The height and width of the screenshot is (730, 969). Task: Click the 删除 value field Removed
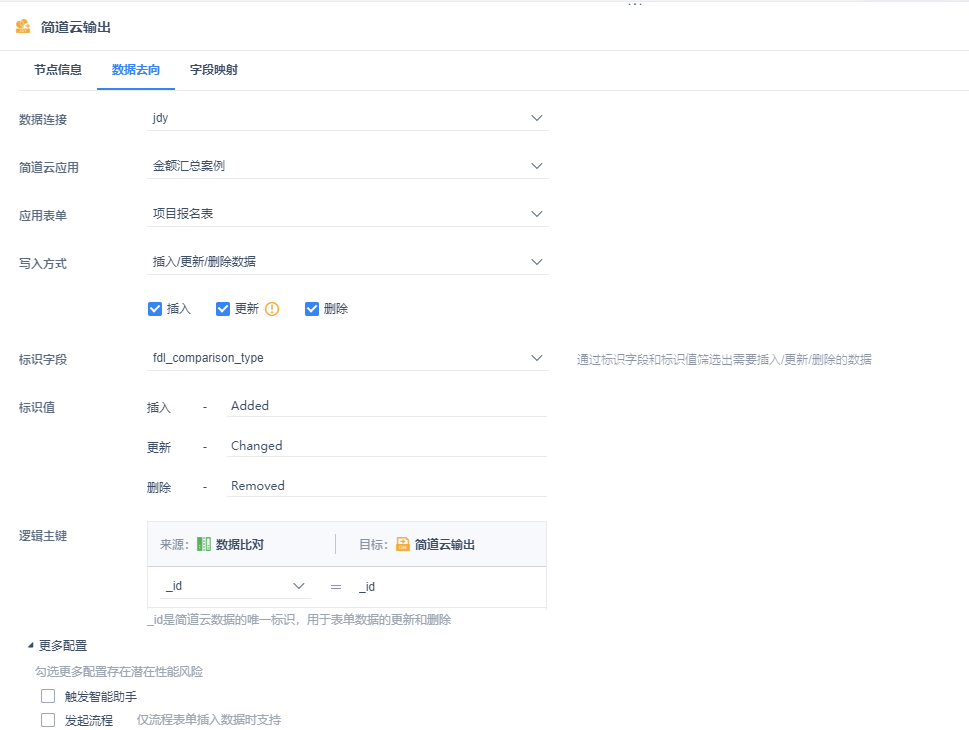(387, 486)
